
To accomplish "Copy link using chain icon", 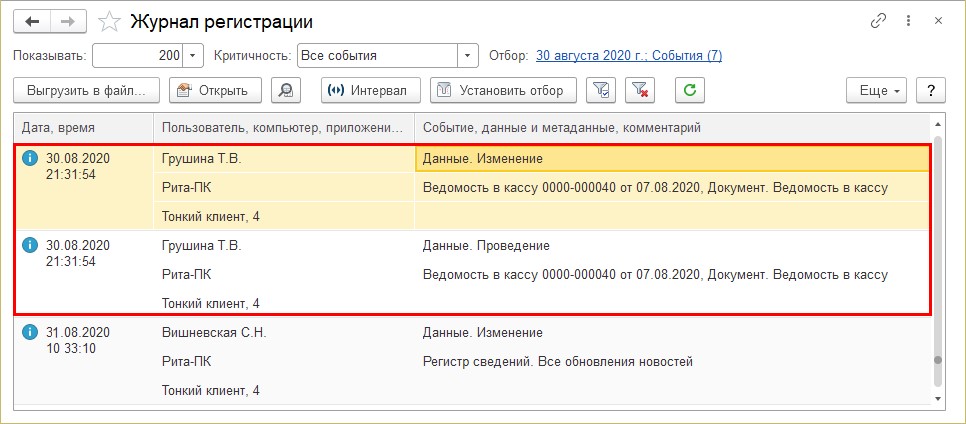I will (878, 22).
